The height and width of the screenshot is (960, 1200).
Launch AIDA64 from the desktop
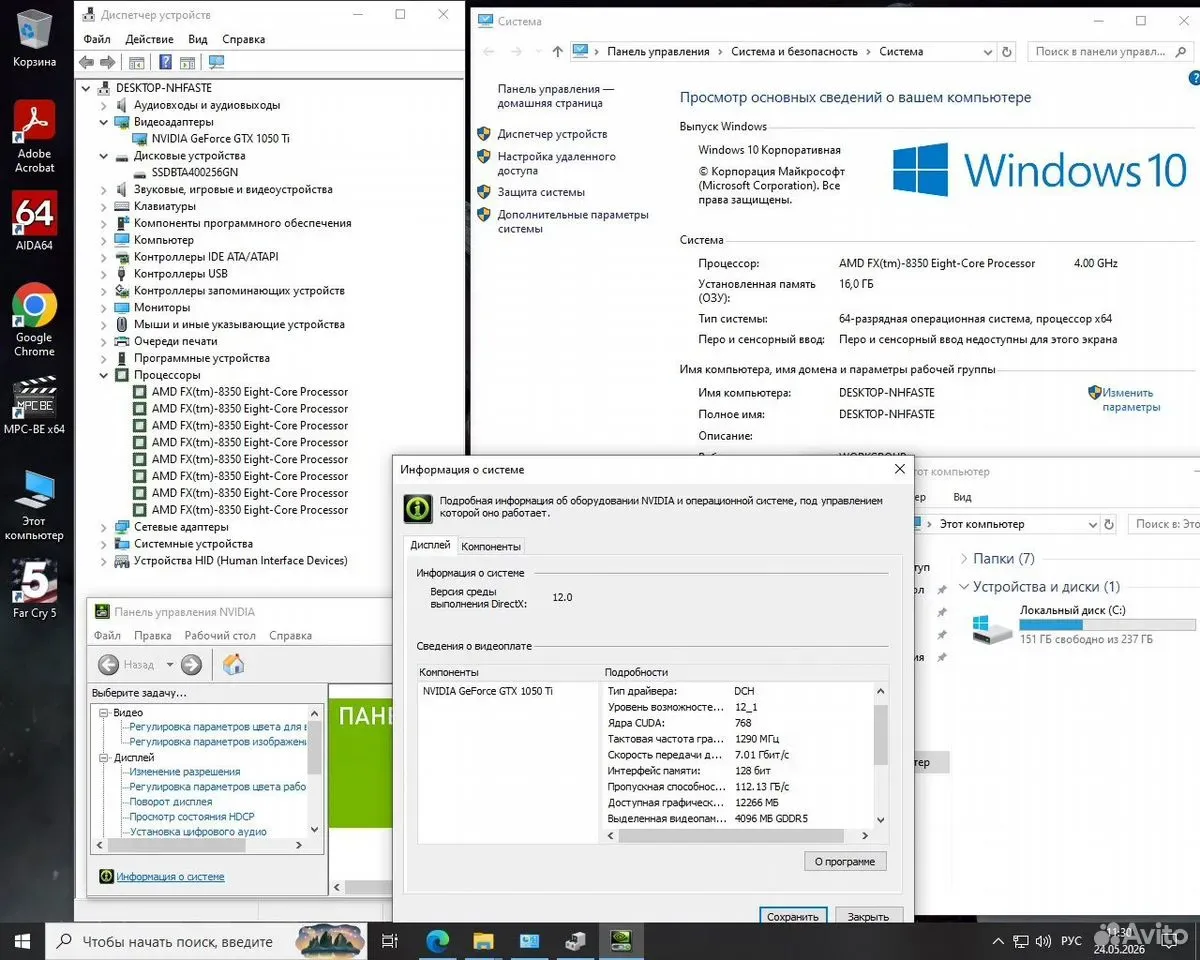coord(35,222)
